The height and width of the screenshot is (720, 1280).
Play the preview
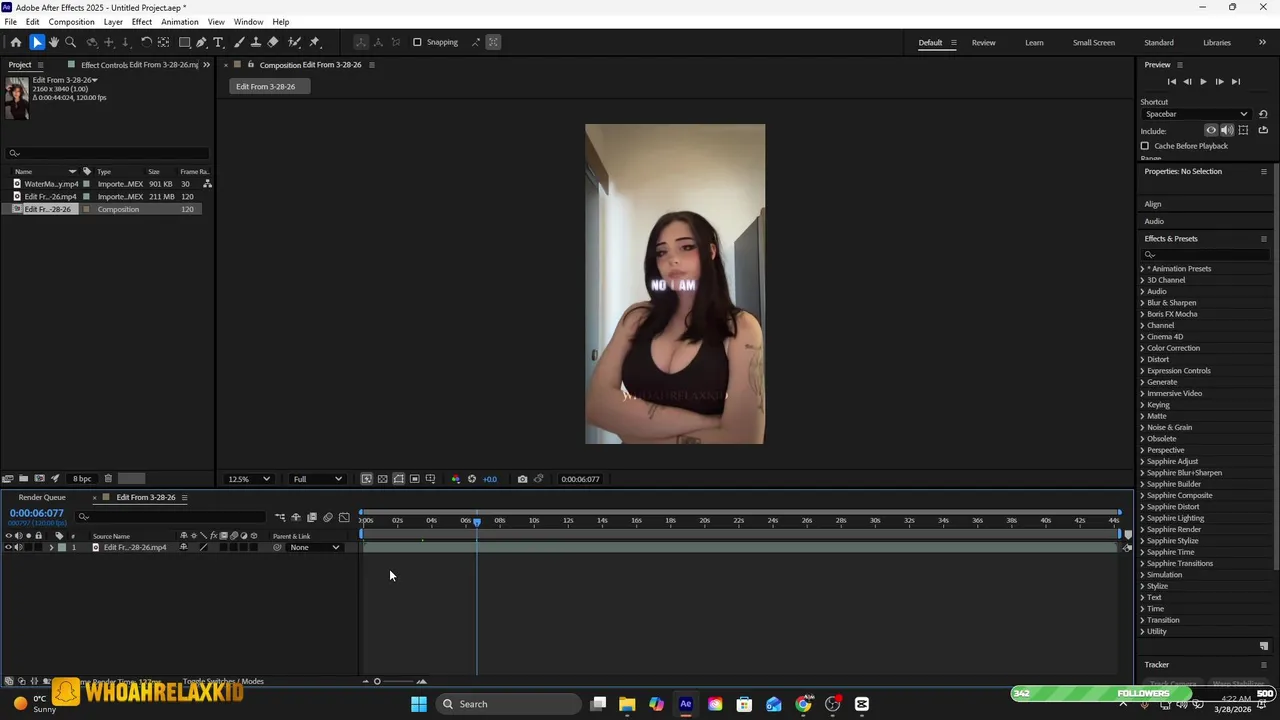point(1203,82)
